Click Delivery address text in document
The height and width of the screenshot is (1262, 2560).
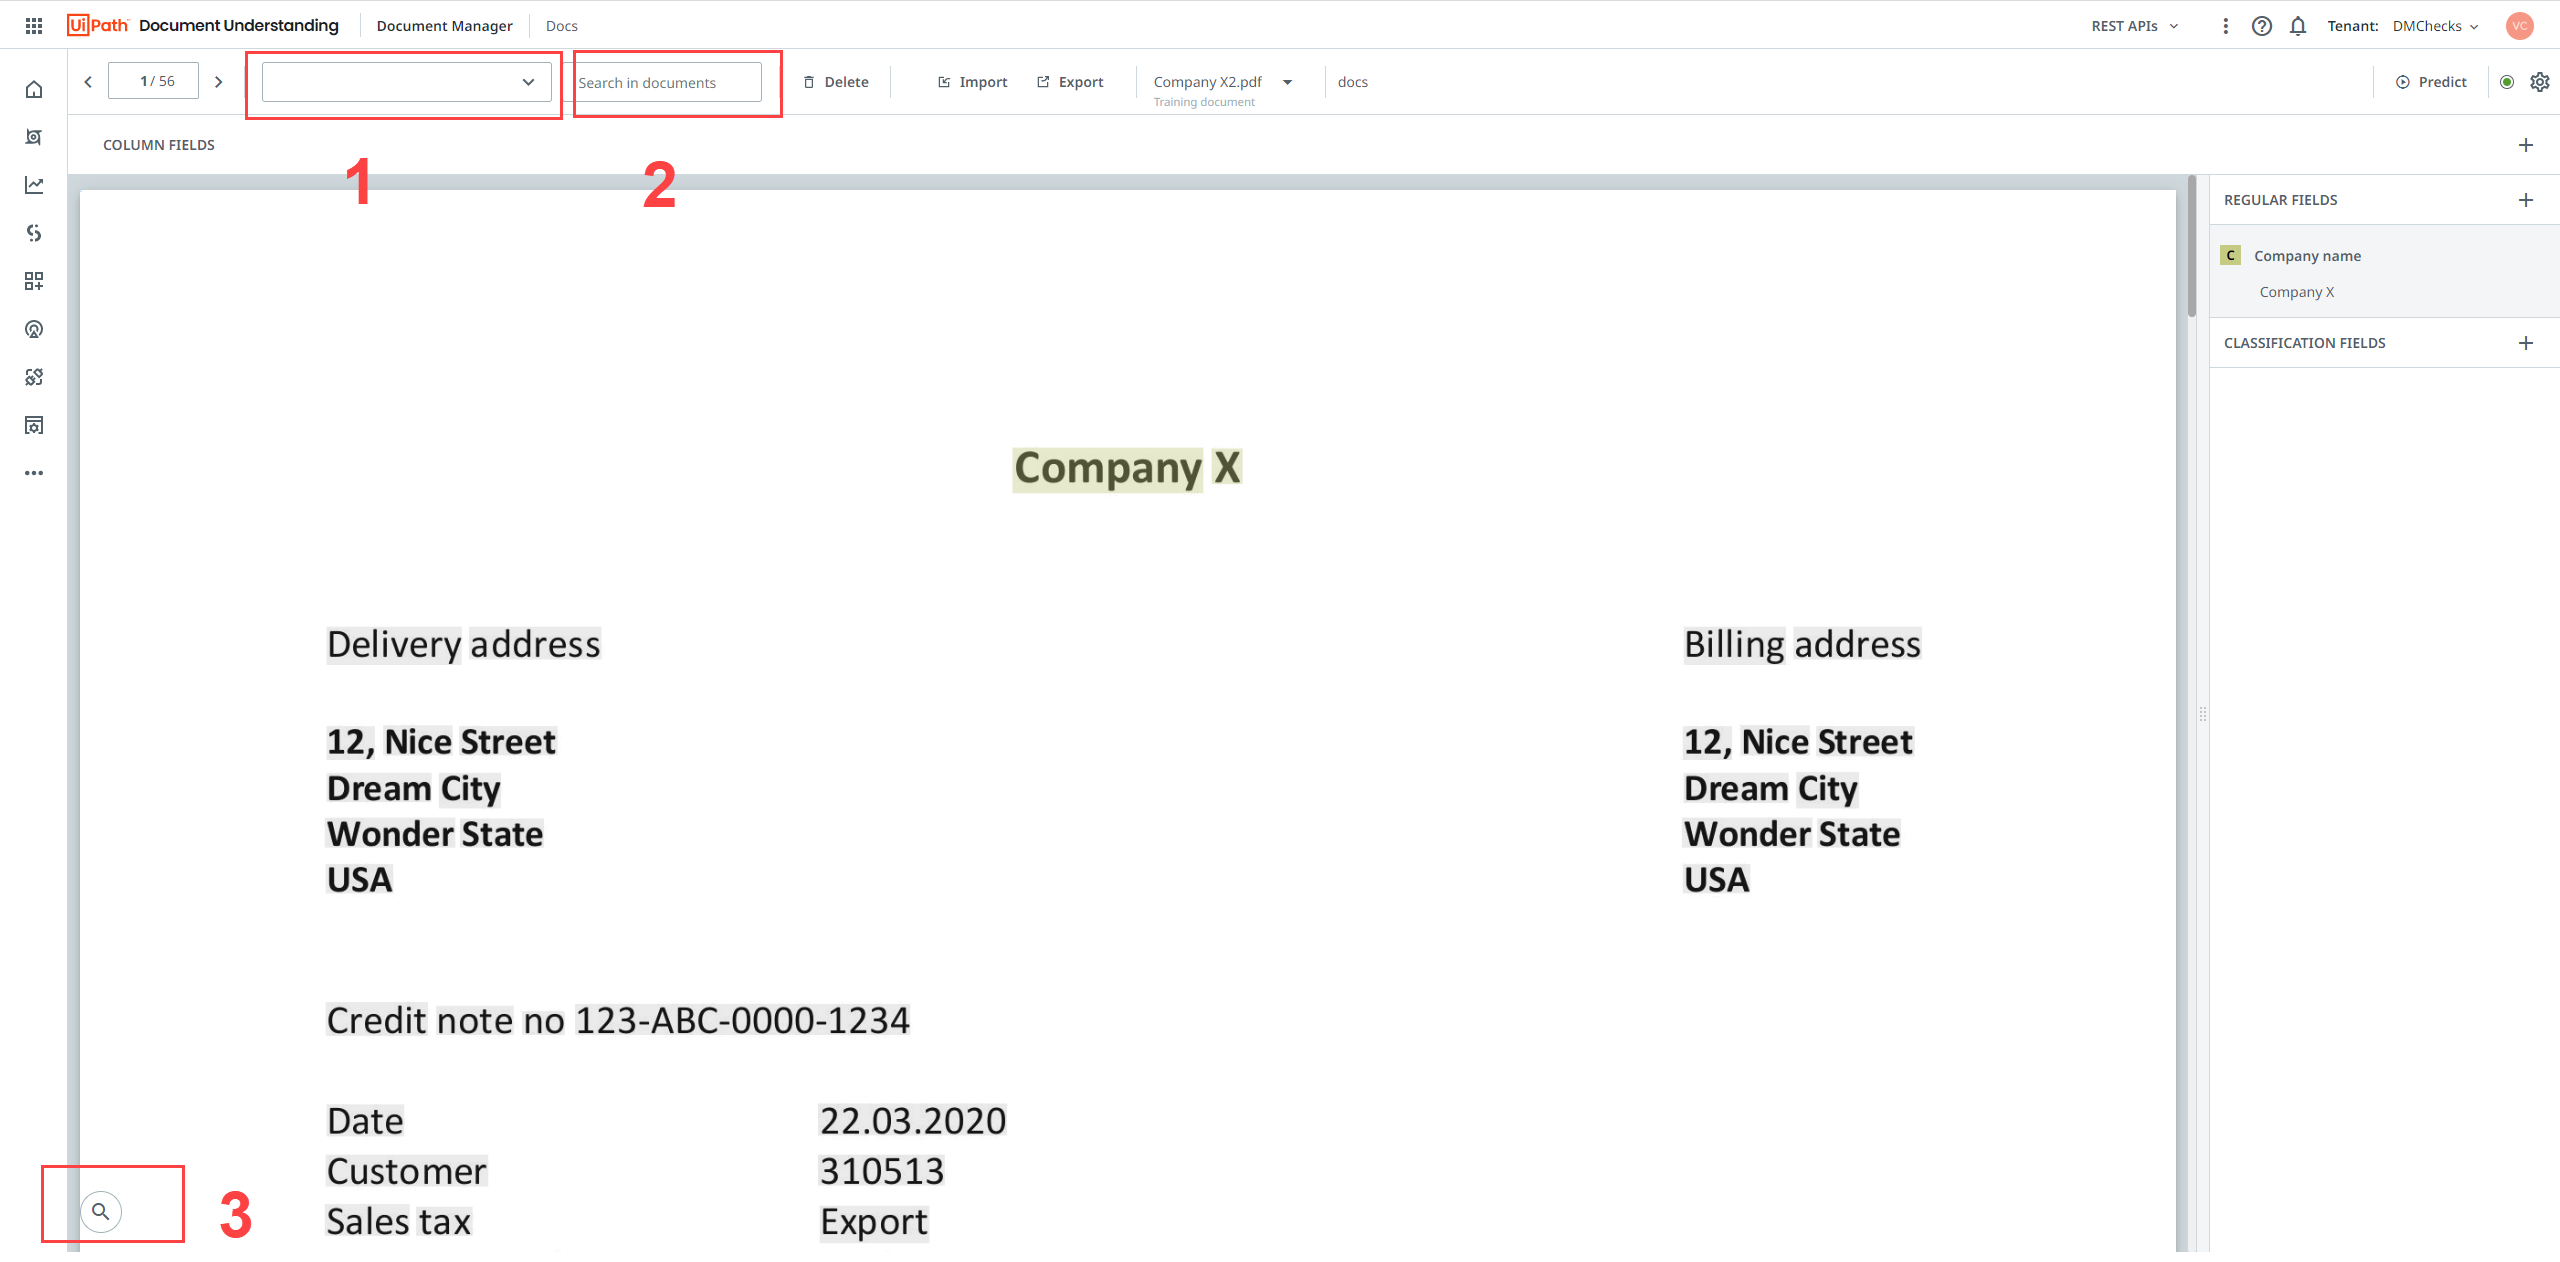(463, 645)
